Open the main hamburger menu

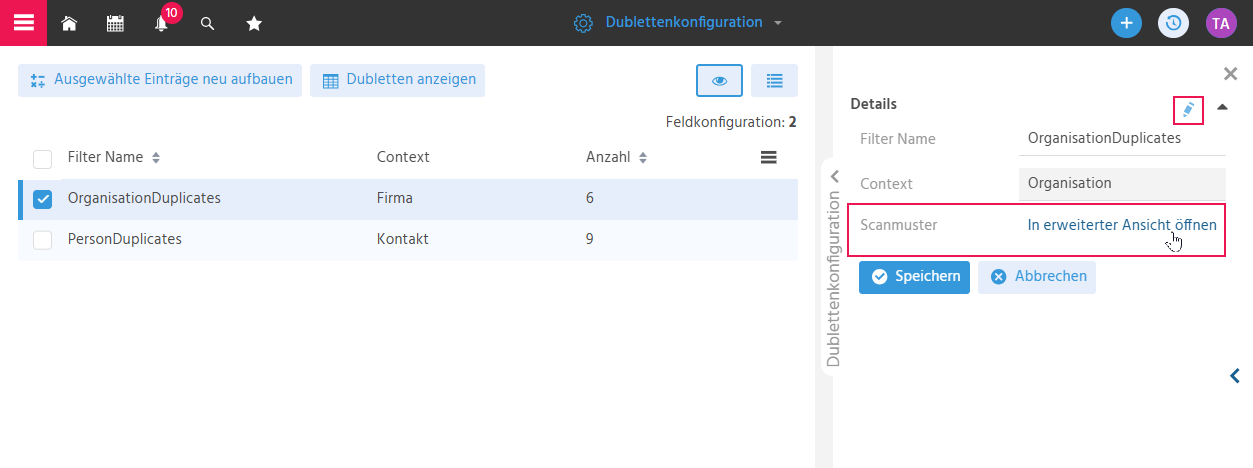pos(23,22)
